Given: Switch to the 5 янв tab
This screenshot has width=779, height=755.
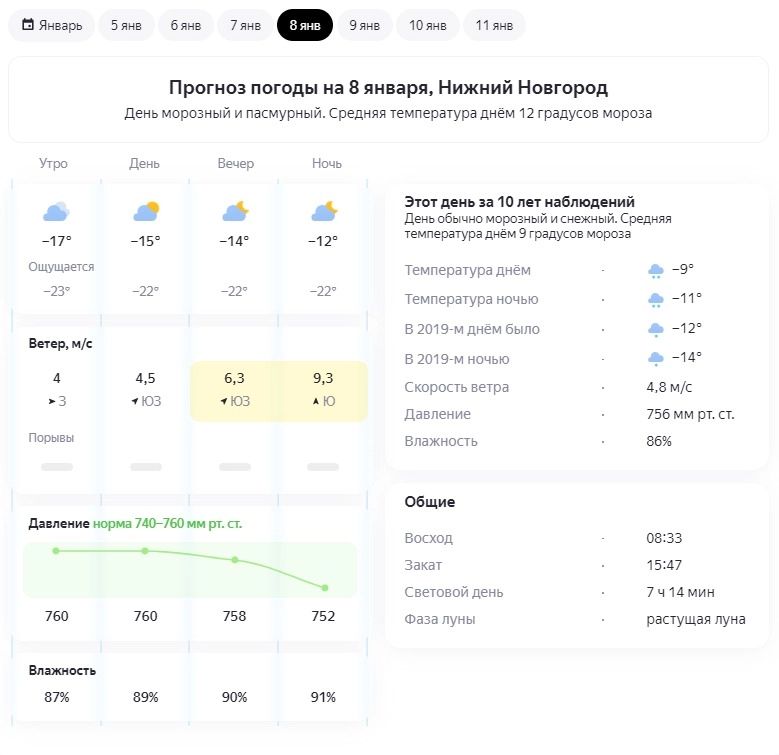Looking at the screenshot, I should click(x=126, y=25).
